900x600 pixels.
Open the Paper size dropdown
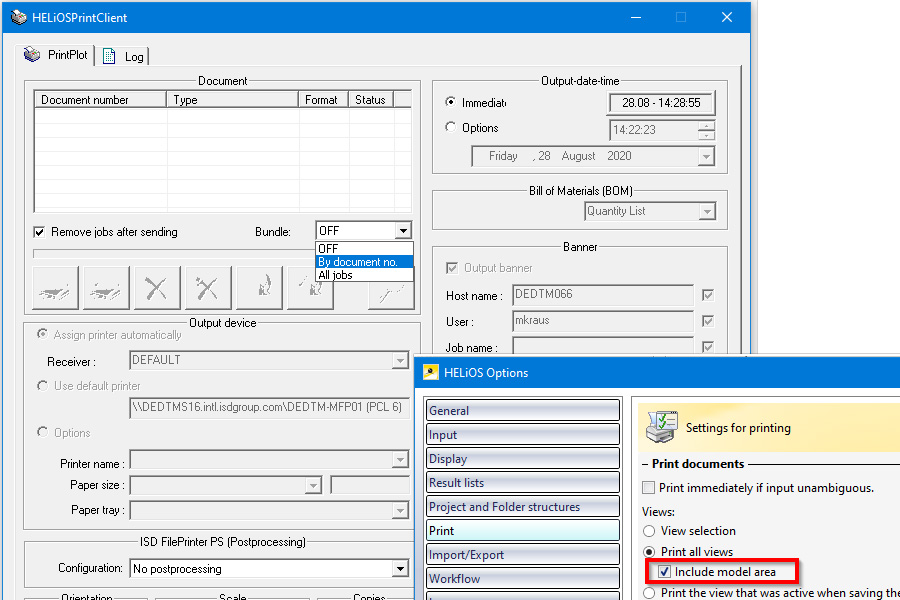(x=313, y=486)
